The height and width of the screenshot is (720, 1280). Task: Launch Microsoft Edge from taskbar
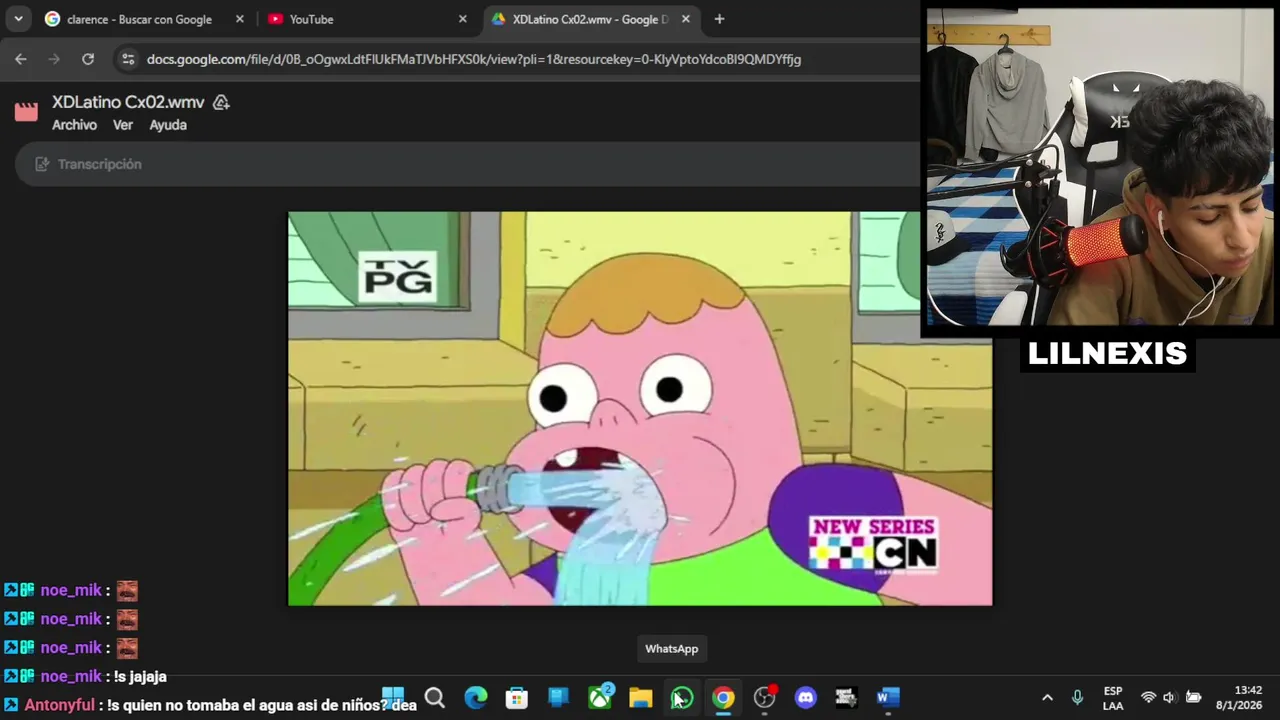(x=476, y=697)
